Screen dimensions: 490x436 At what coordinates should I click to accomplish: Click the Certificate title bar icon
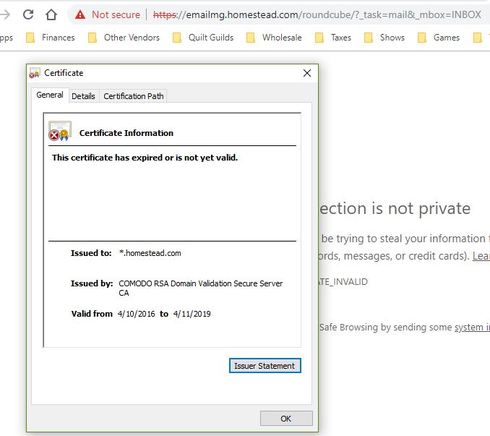coord(34,73)
